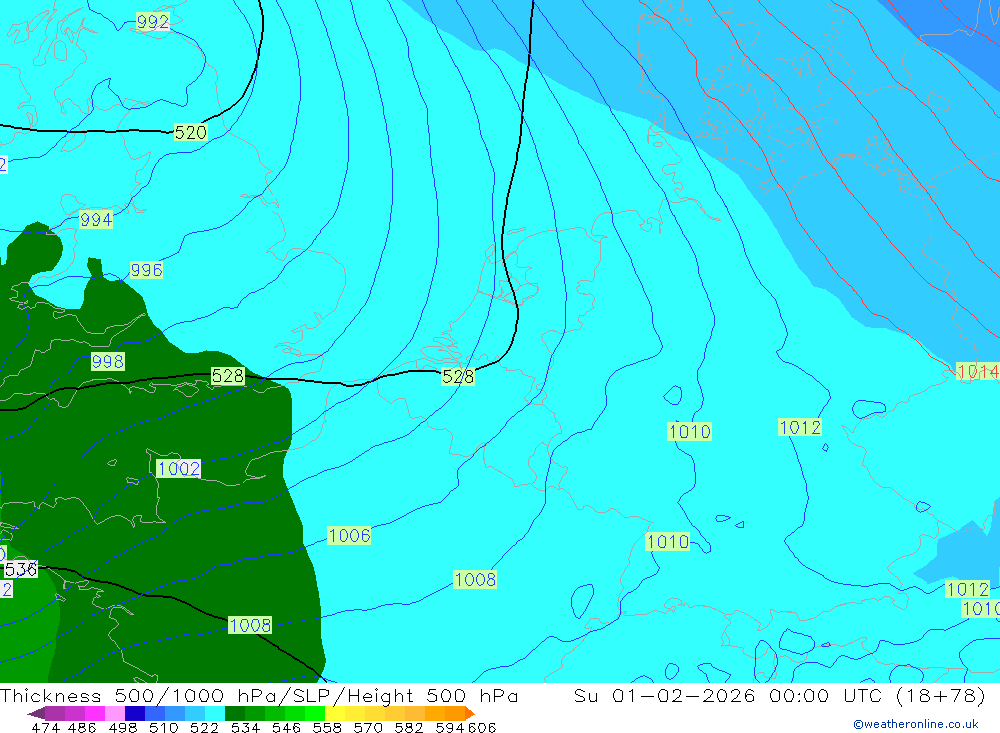The height and width of the screenshot is (733, 1000).
Task: Click the 522 legend value
Action: [x=205, y=727]
